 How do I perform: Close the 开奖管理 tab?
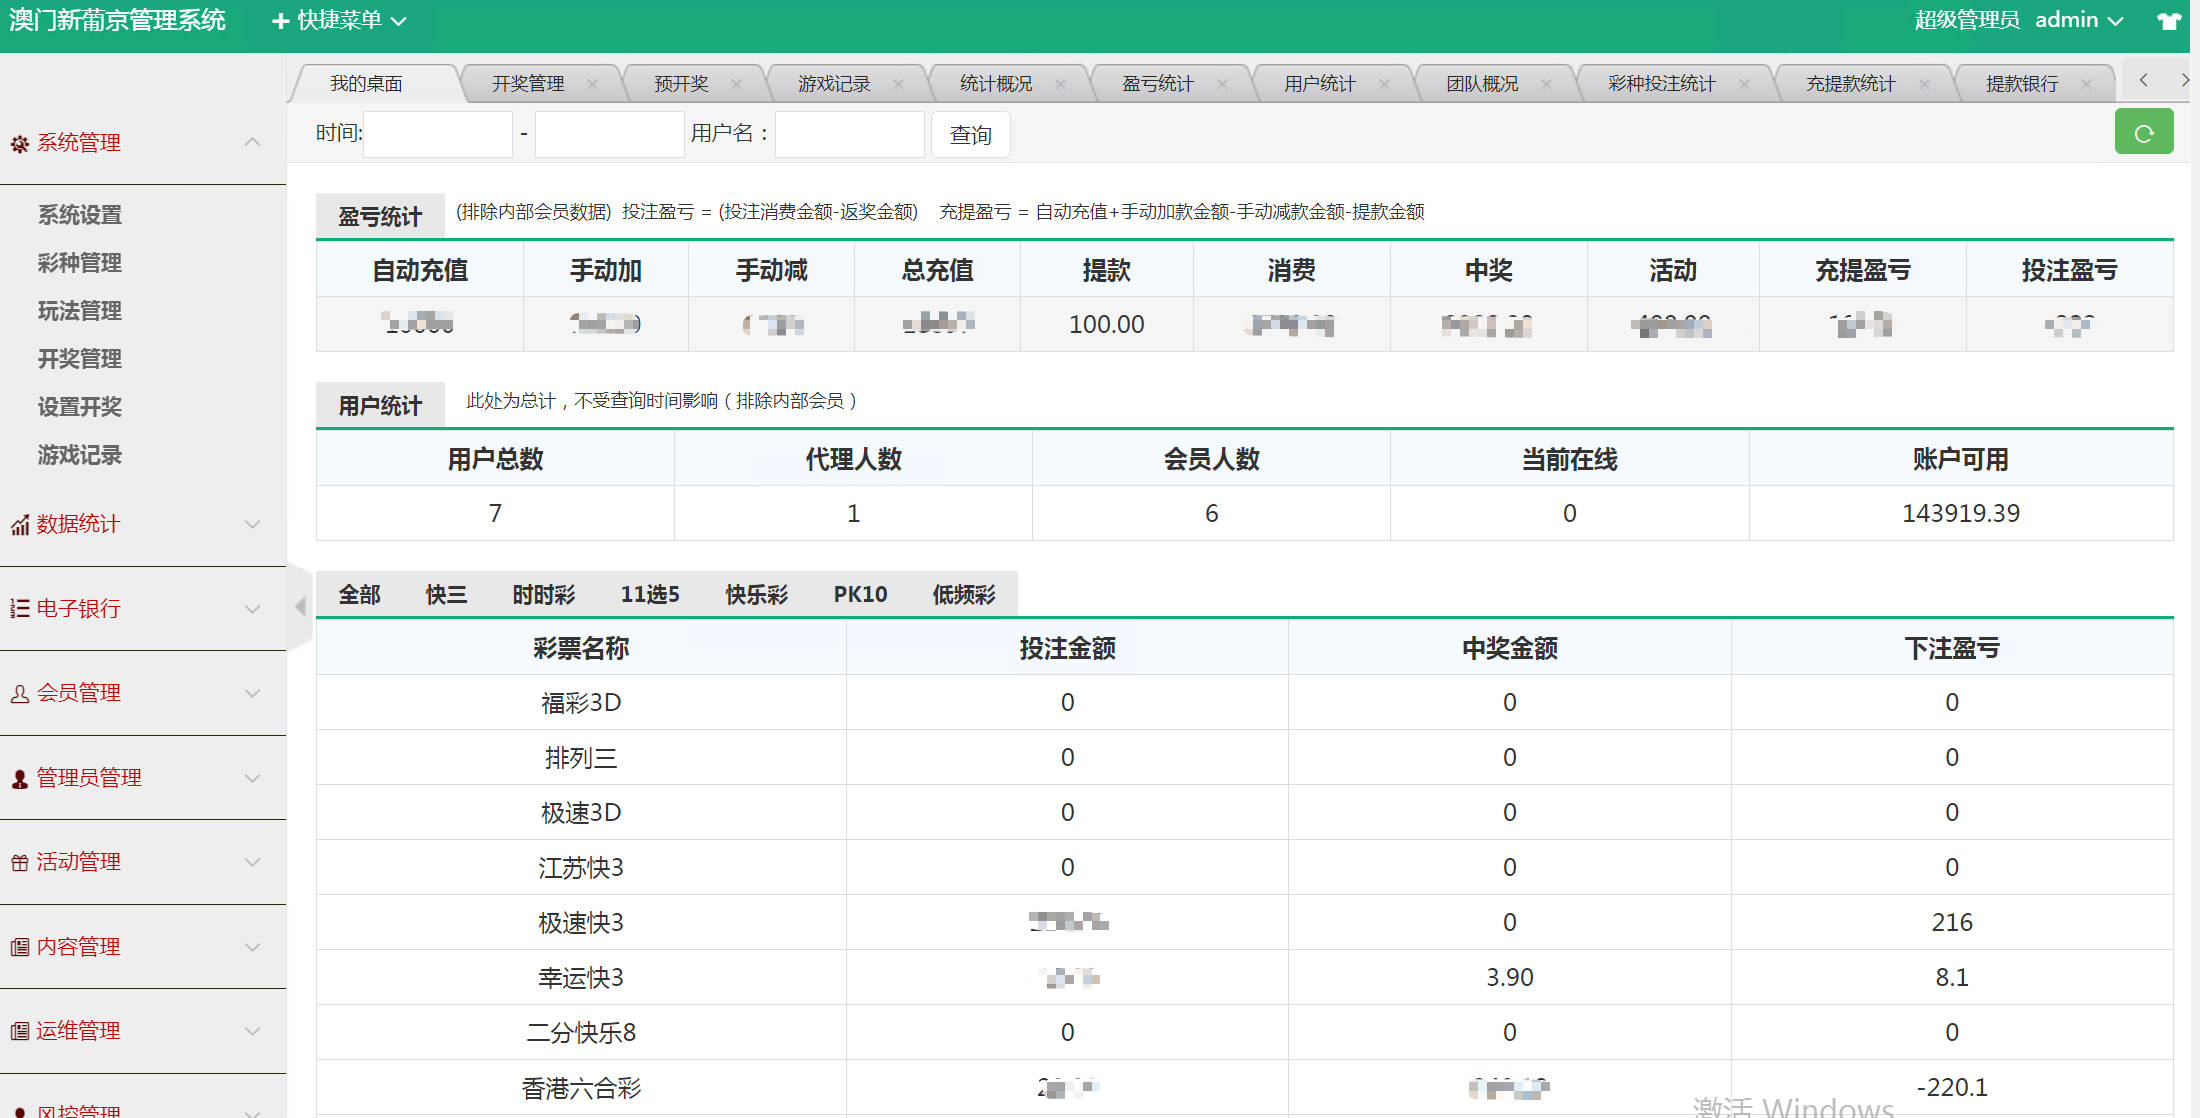click(592, 84)
